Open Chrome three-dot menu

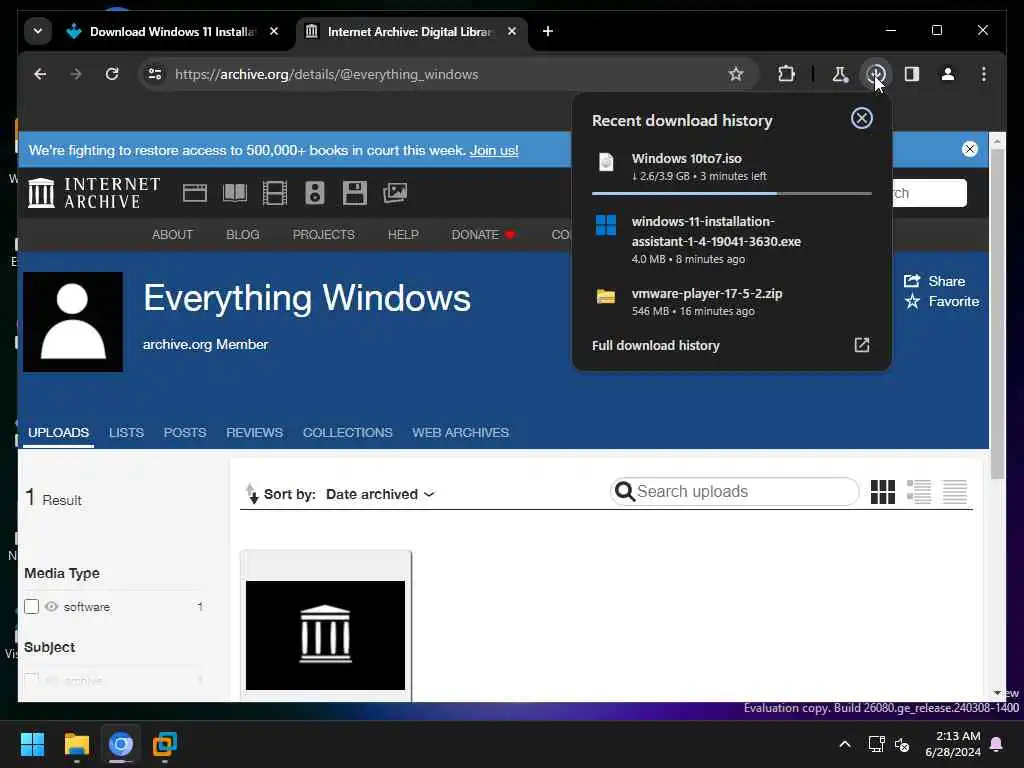pyautogui.click(x=984, y=74)
